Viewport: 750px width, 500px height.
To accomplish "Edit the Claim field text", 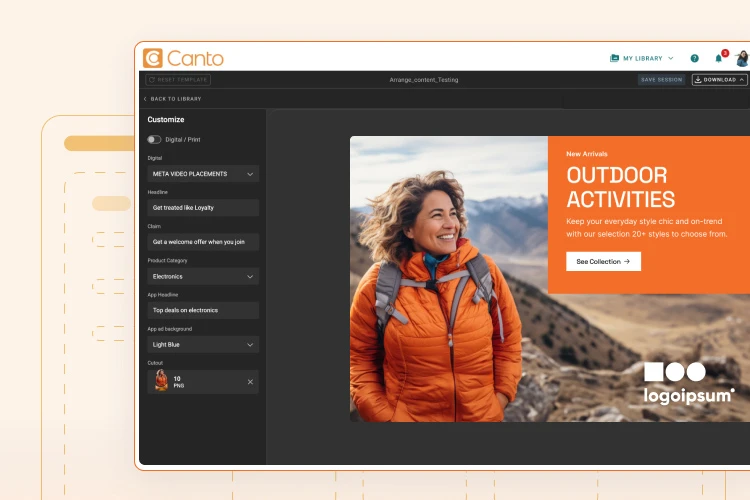I will [x=203, y=242].
